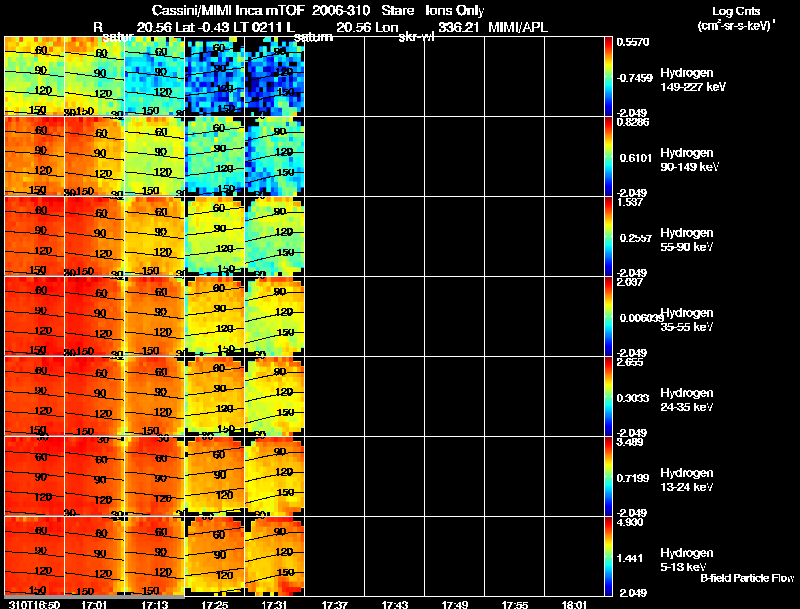This screenshot has height=609, width=800.
Task: Click the 17:25 time label on the axis
Action: [x=215, y=604]
